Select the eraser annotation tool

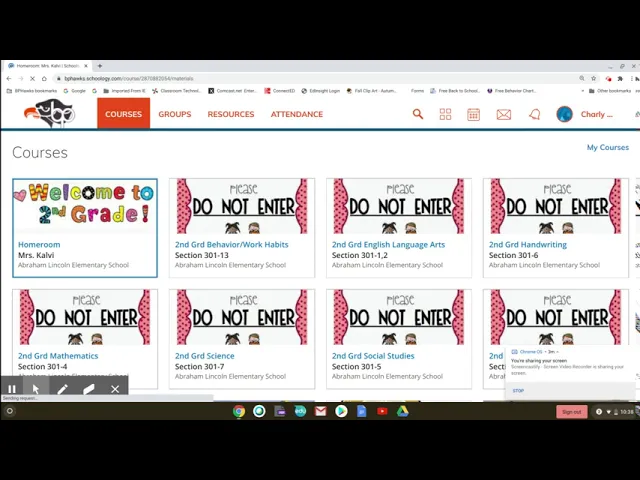pyautogui.click(x=89, y=389)
